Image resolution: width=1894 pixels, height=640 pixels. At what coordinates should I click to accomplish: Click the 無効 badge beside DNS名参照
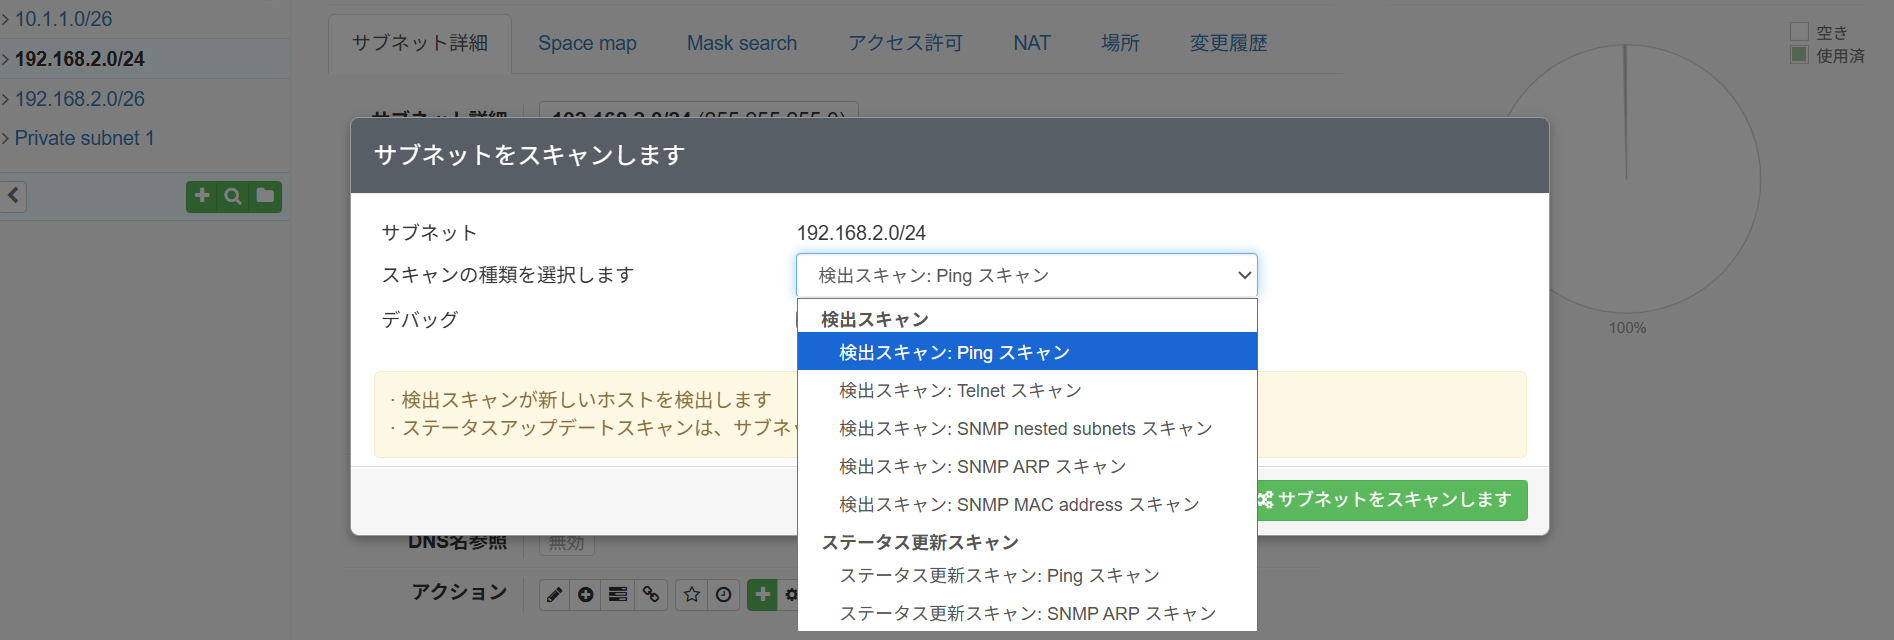[x=567, y=543]
